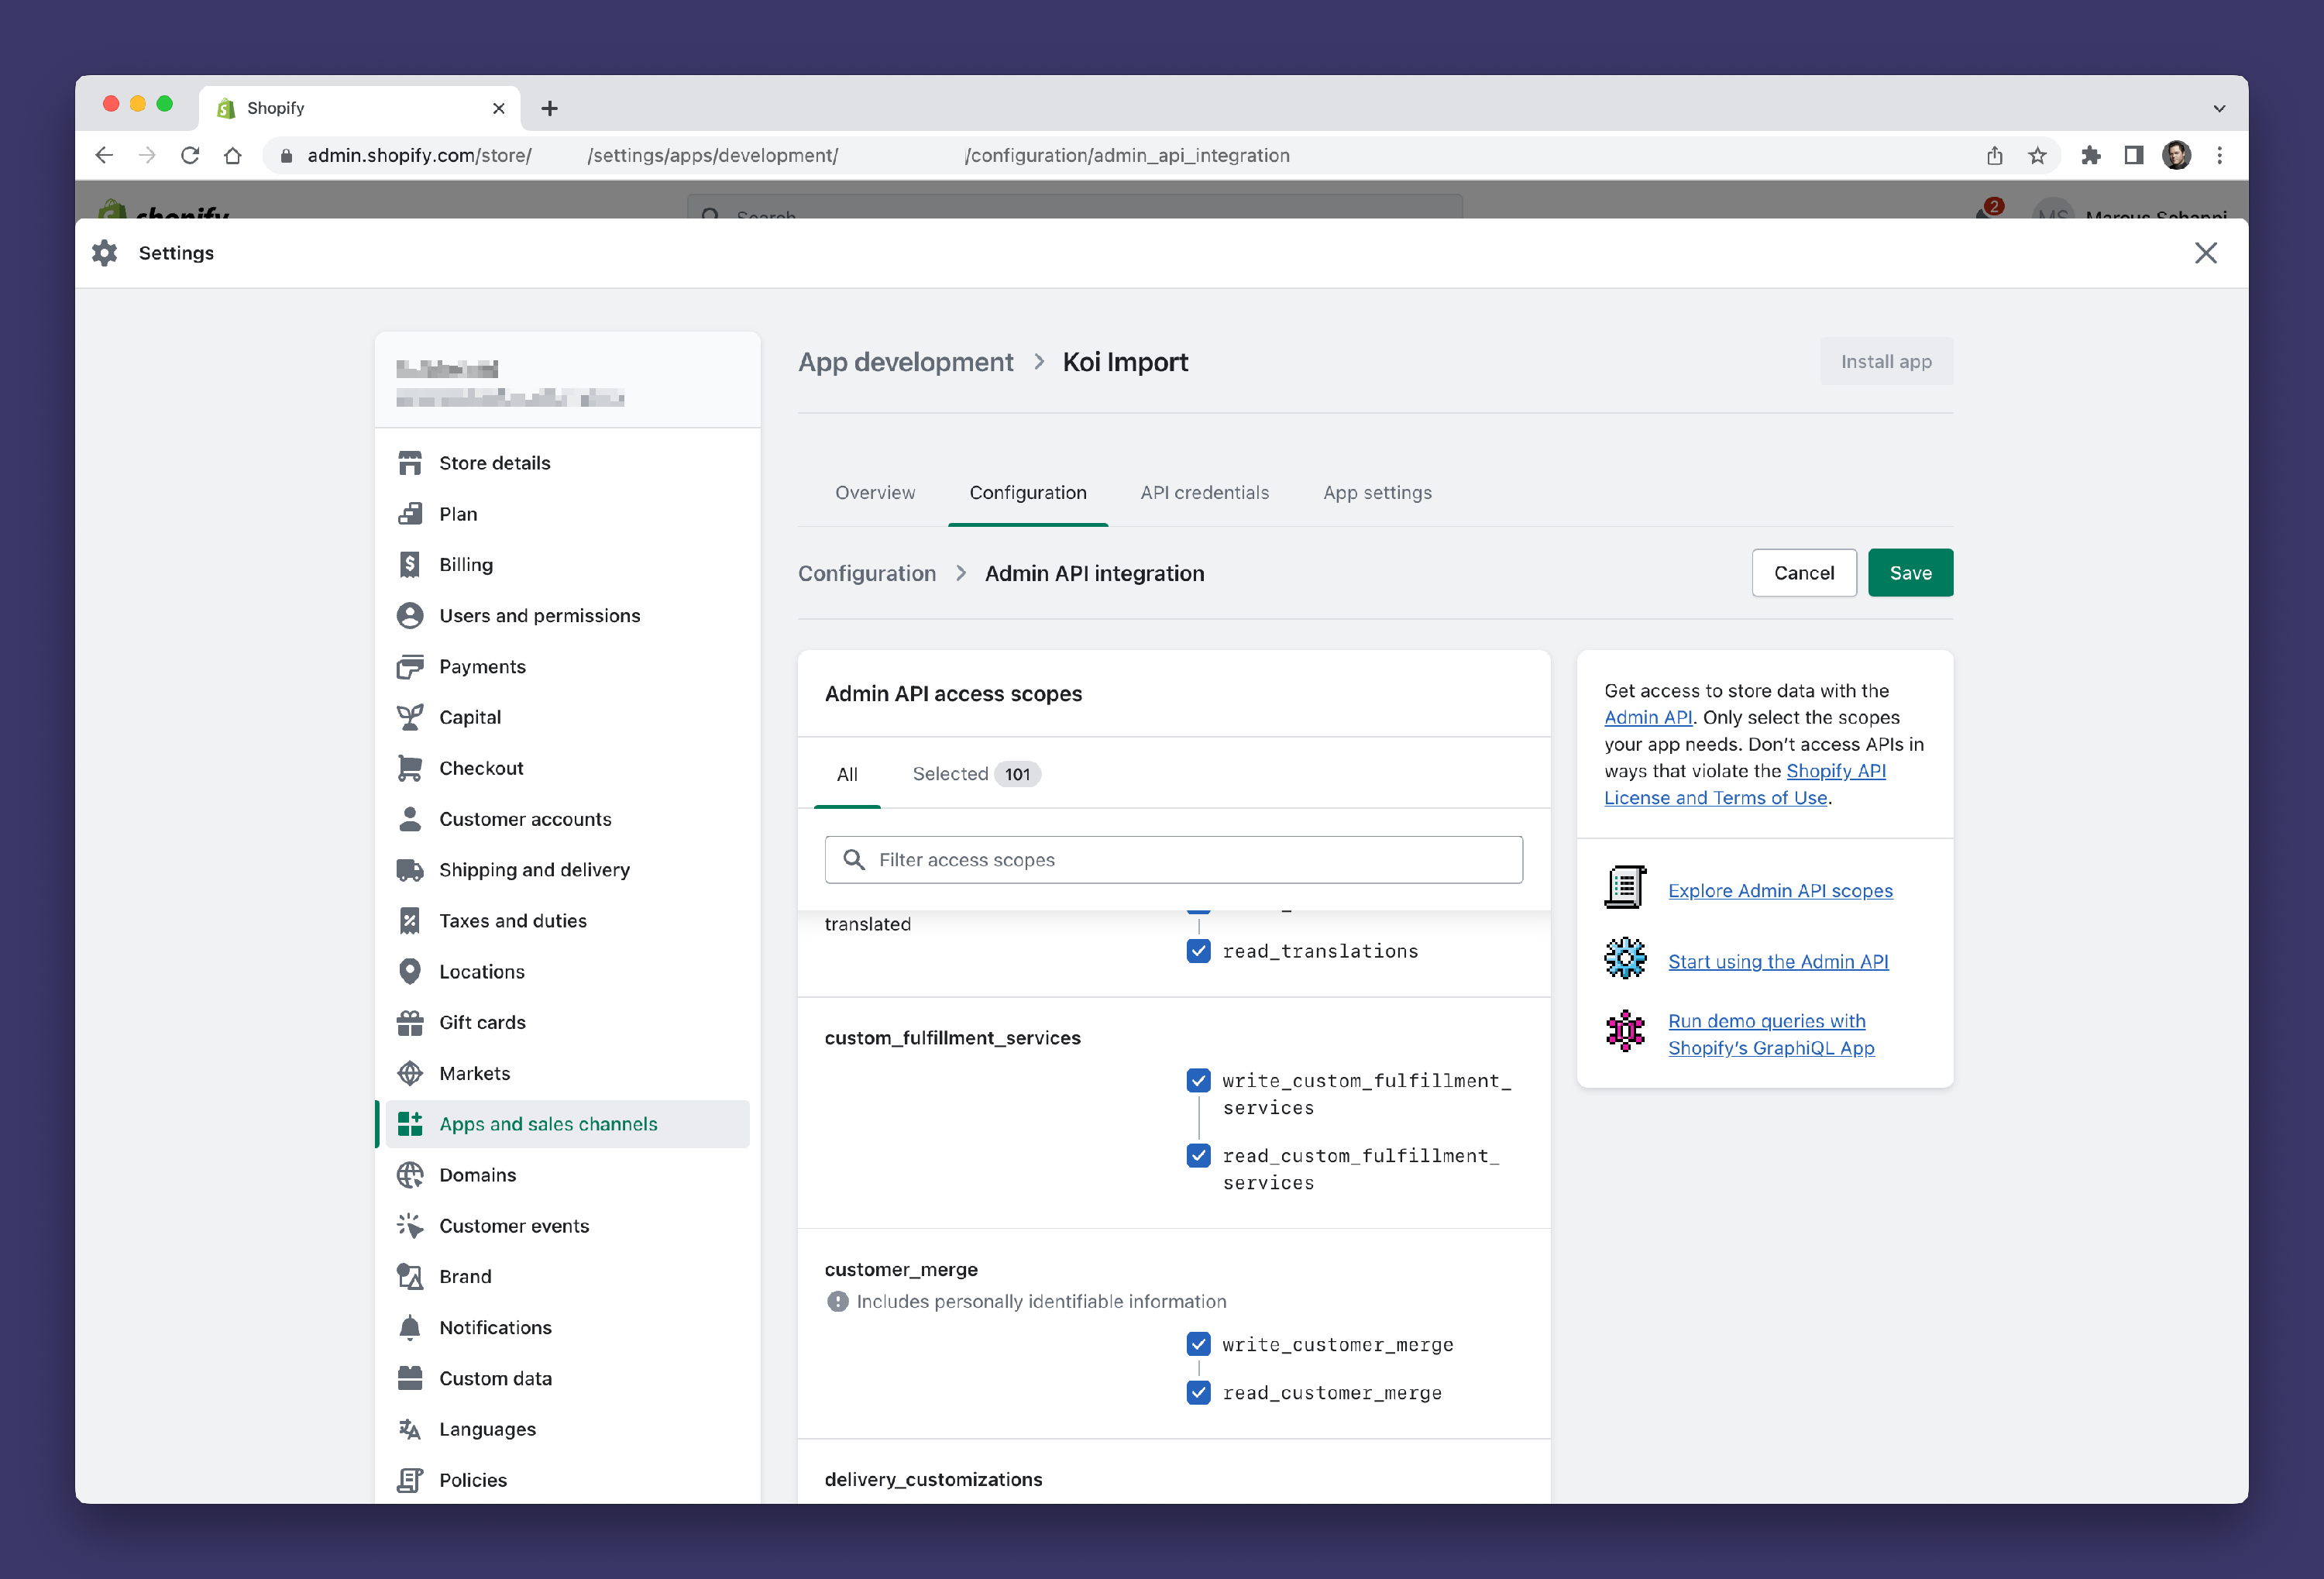Show the Selected 101 scopes tab

(x=975, y=774)
